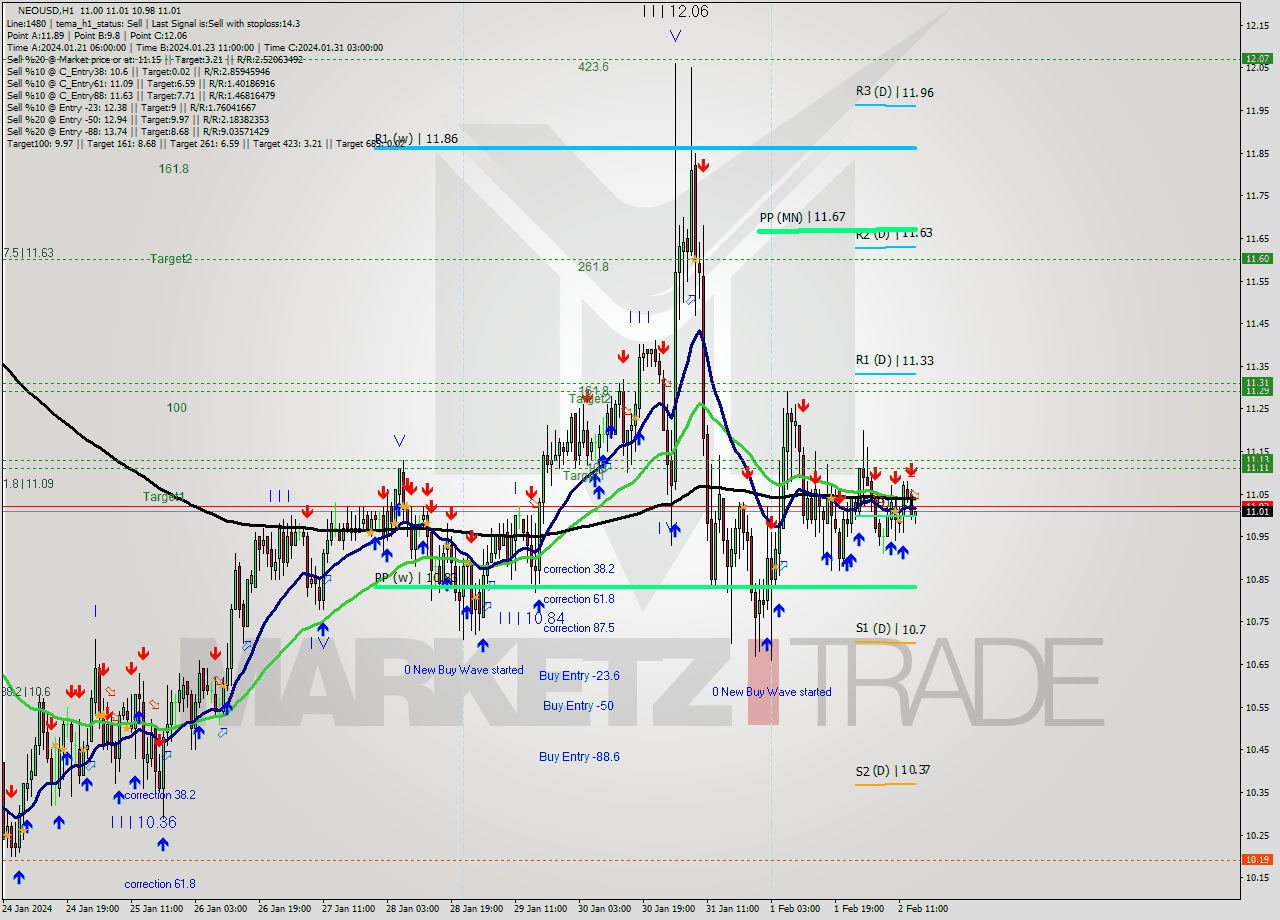1280x920 pixels.
Task: Click the '24 Jan 2024' date on time axis
Action: 27,909
